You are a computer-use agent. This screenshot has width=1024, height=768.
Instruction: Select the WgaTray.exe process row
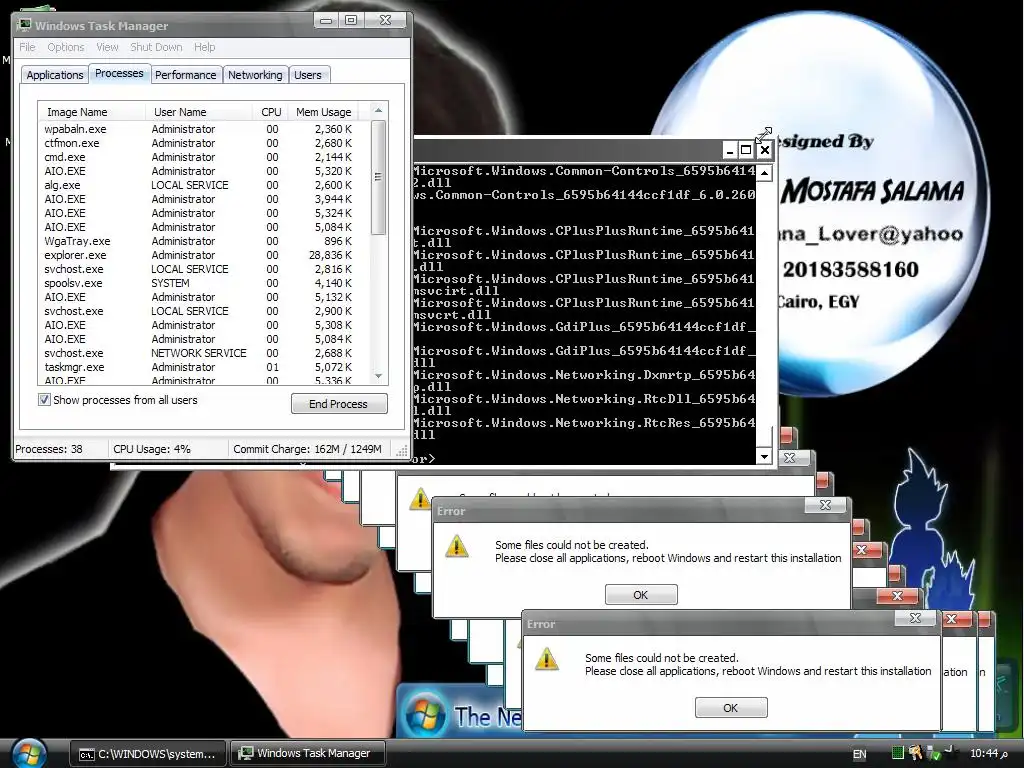204,241
